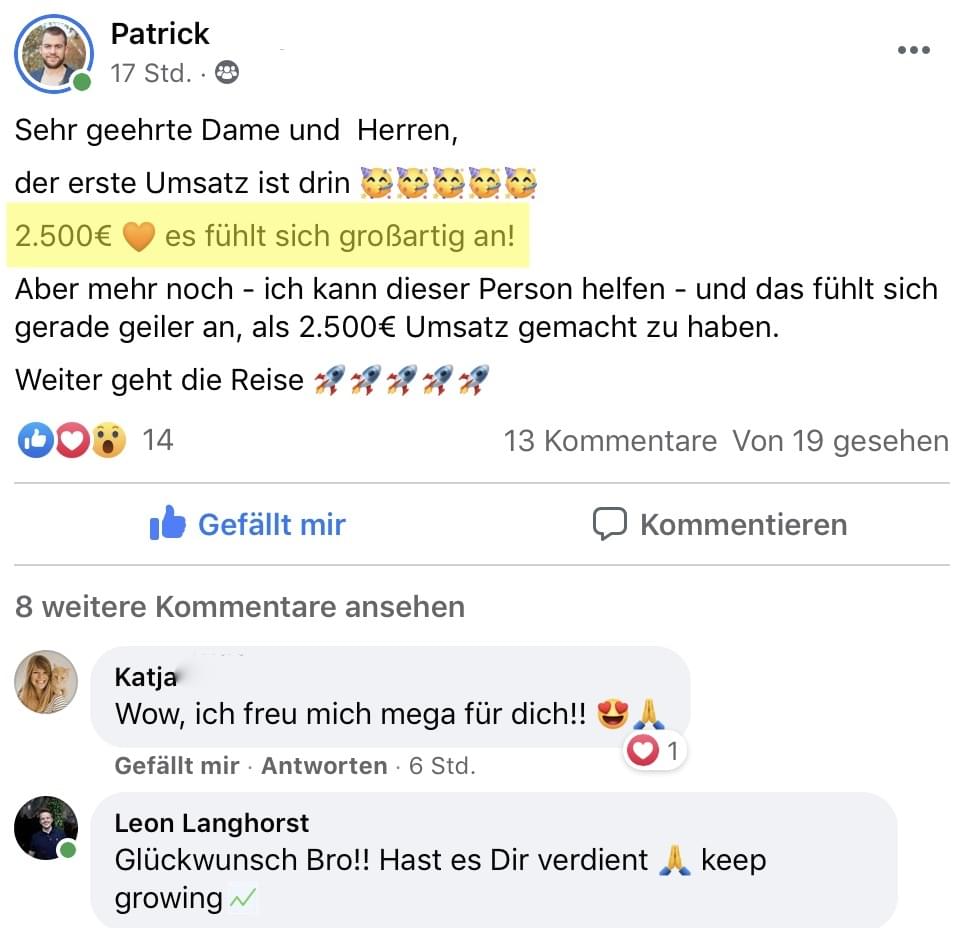976x928 pixels.
Task: Open the three-dot post options menu
Action: coord(913,50)
